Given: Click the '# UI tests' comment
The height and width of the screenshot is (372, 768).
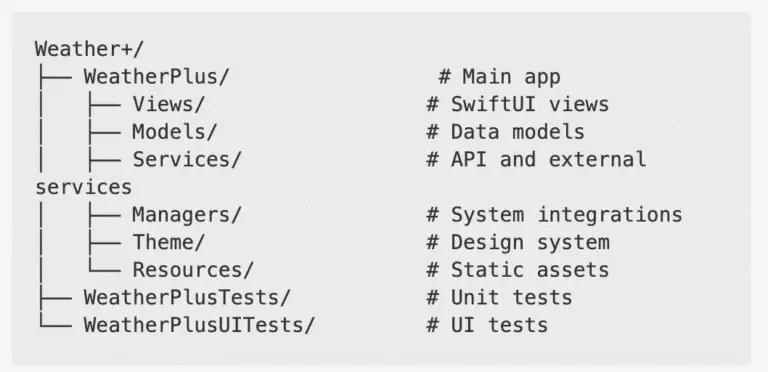Looking at the screenshot, I should 487,325.
